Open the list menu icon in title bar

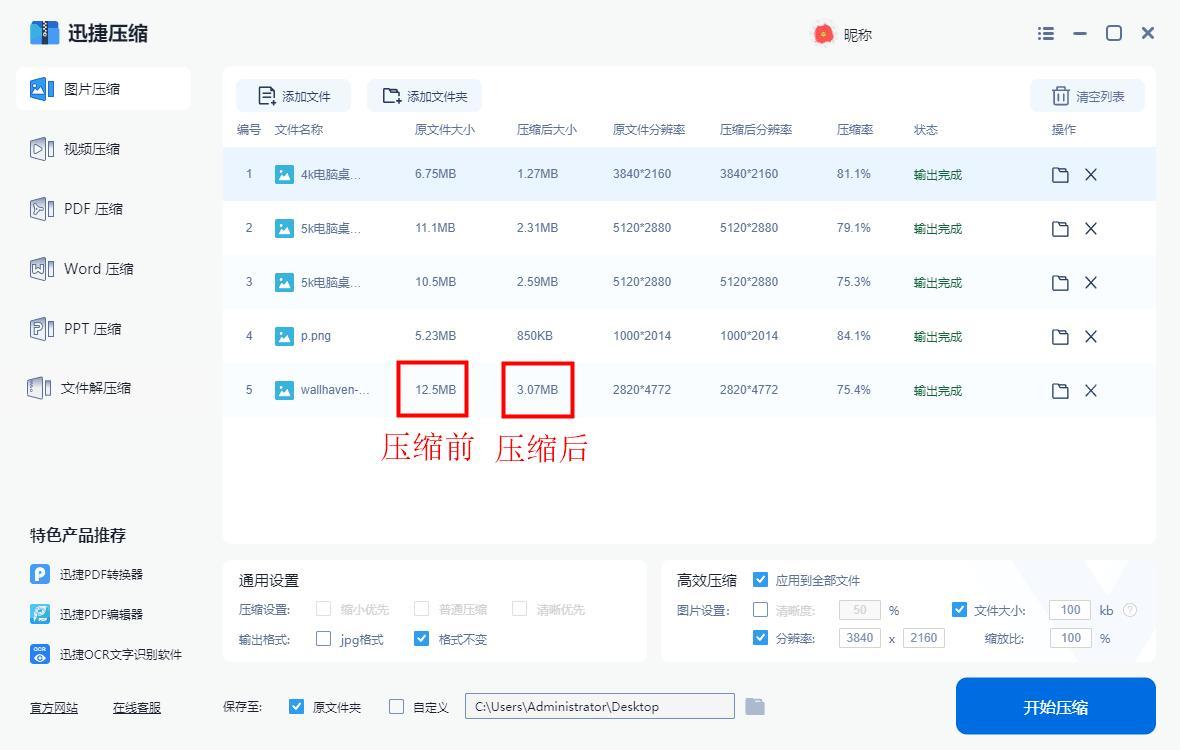[1046, 33]
